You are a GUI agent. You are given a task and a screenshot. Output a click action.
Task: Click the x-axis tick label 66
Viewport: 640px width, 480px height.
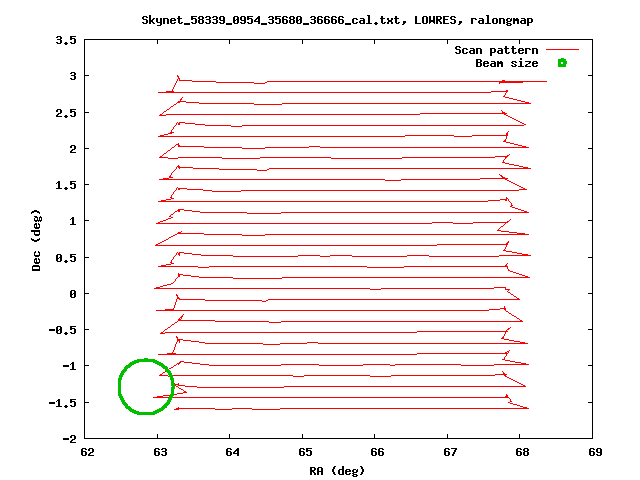(378, 452)
